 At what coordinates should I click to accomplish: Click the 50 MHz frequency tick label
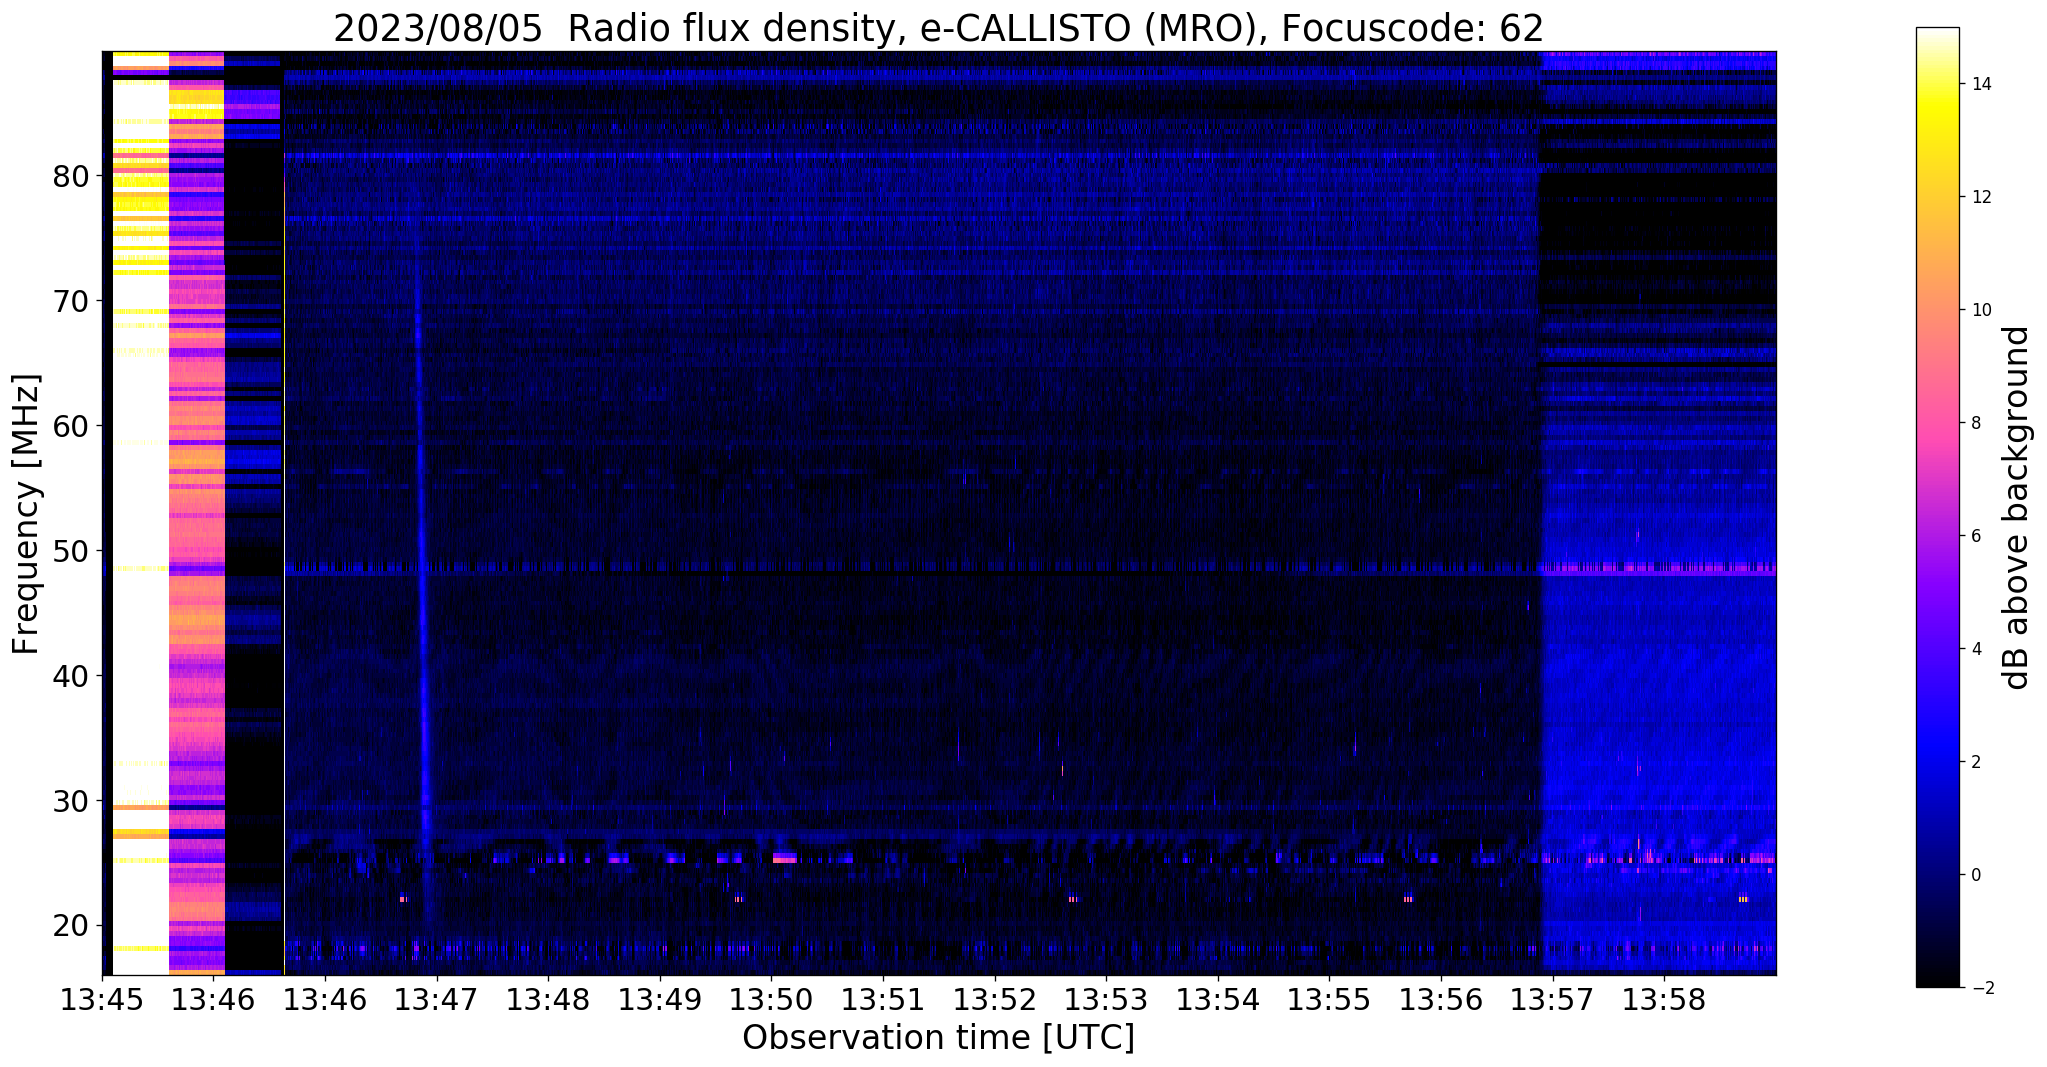[x=70, y=551]
